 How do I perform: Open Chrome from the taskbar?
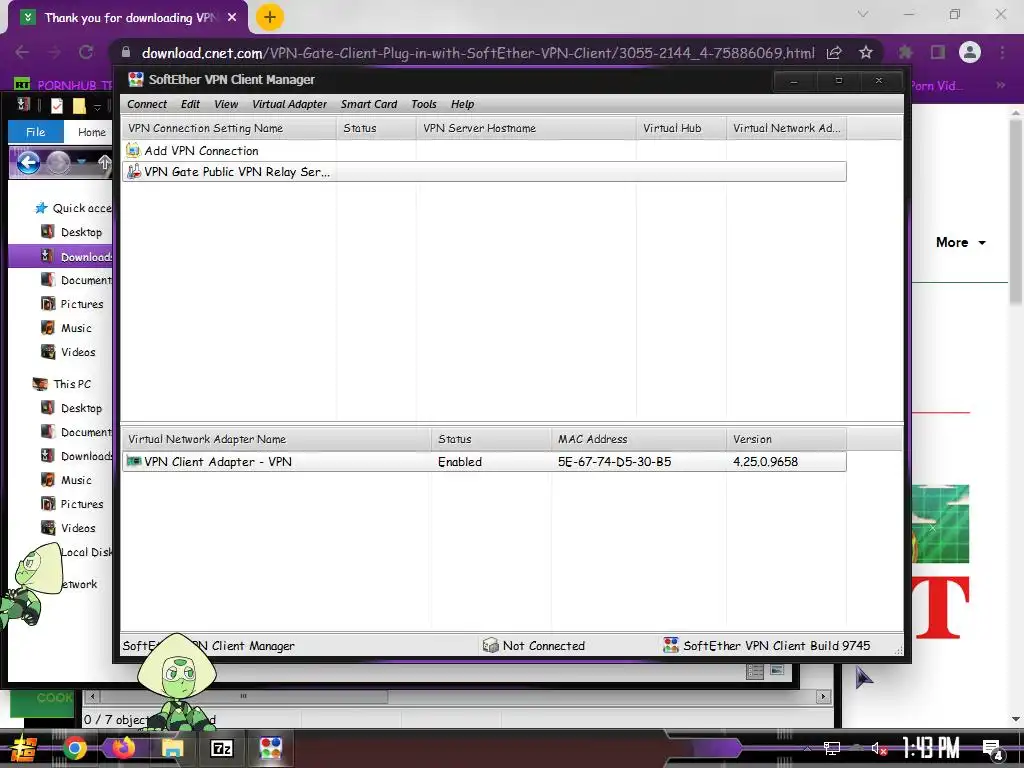74,748
